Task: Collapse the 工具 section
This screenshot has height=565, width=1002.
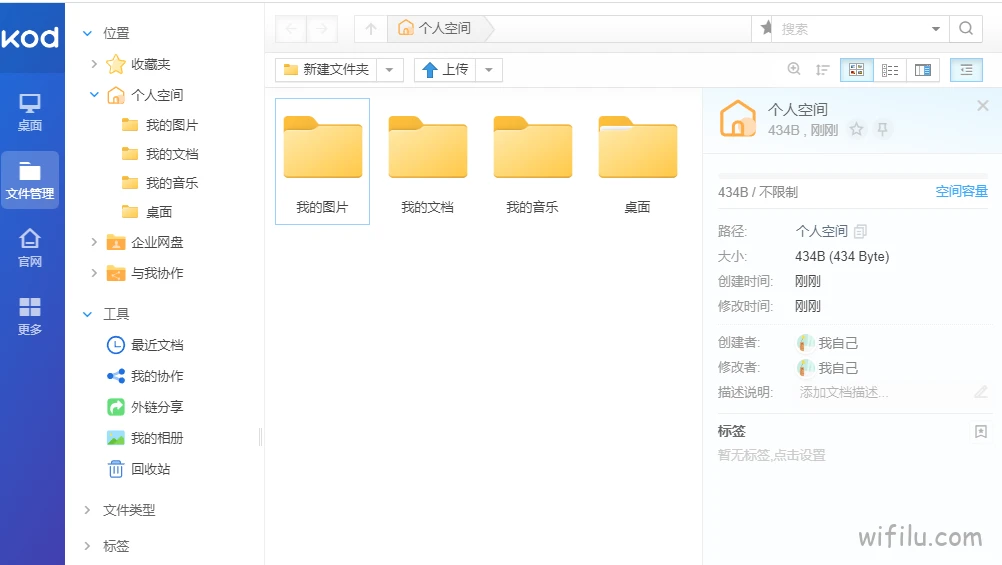Action: (88, 314)
